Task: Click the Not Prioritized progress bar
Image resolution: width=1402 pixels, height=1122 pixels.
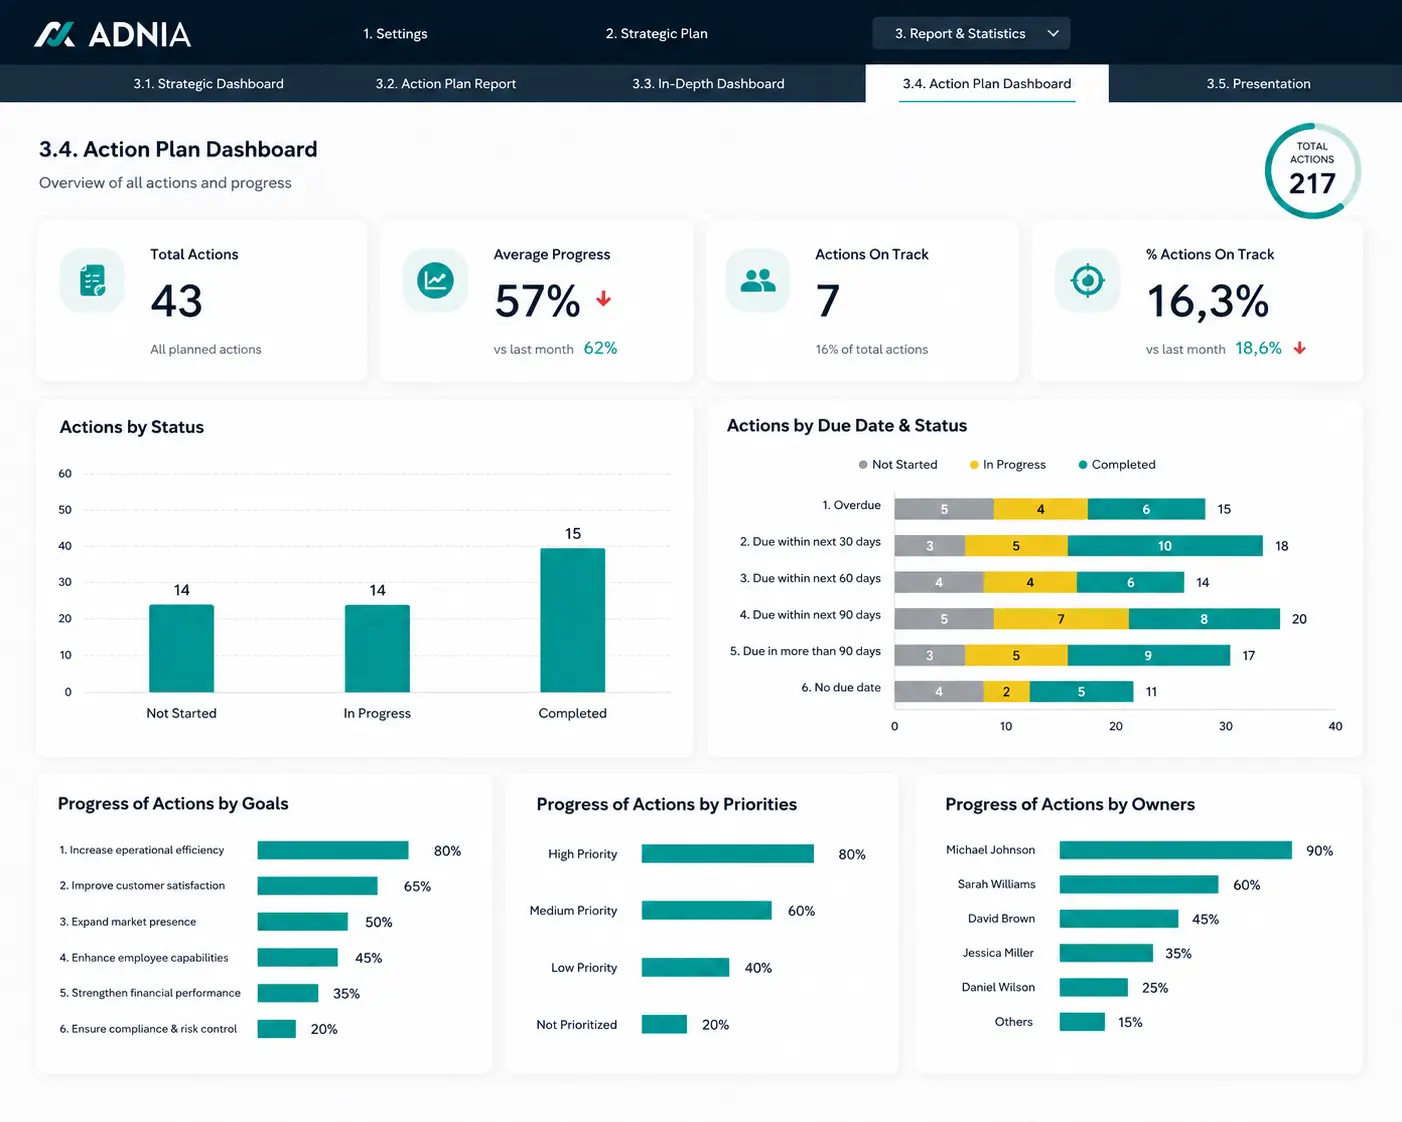Action: 665,1024
